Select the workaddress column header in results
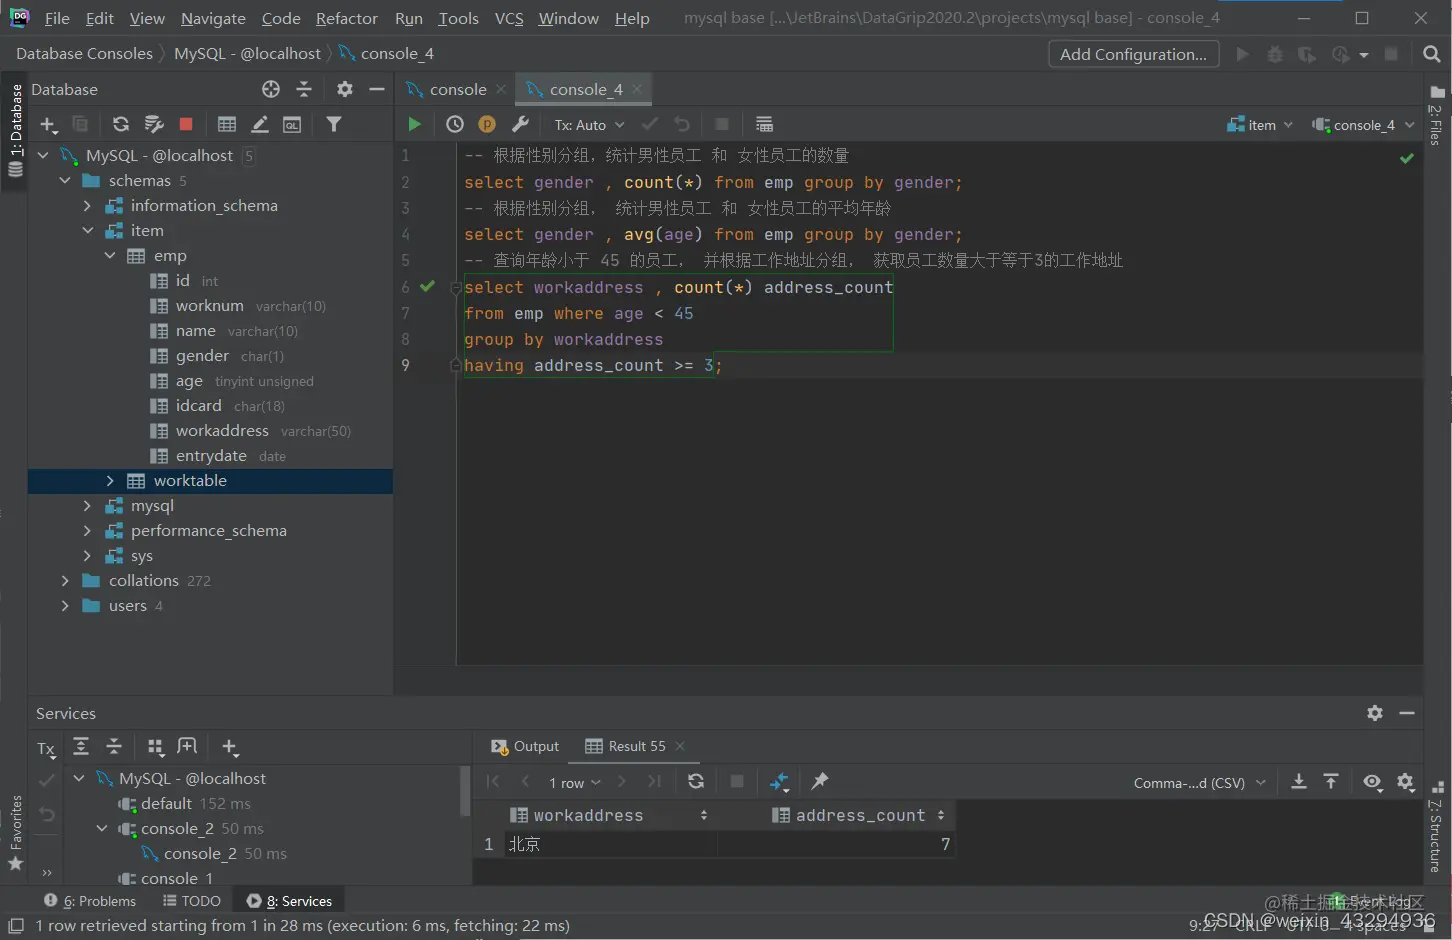Screen dimensions: 1452x940 pos(588,815)
